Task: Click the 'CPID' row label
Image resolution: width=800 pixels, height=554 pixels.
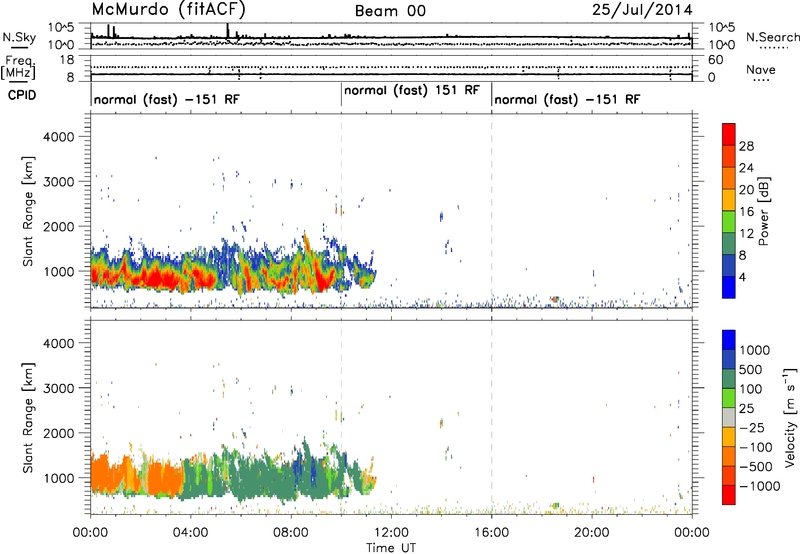Action: tap(22, 95)
